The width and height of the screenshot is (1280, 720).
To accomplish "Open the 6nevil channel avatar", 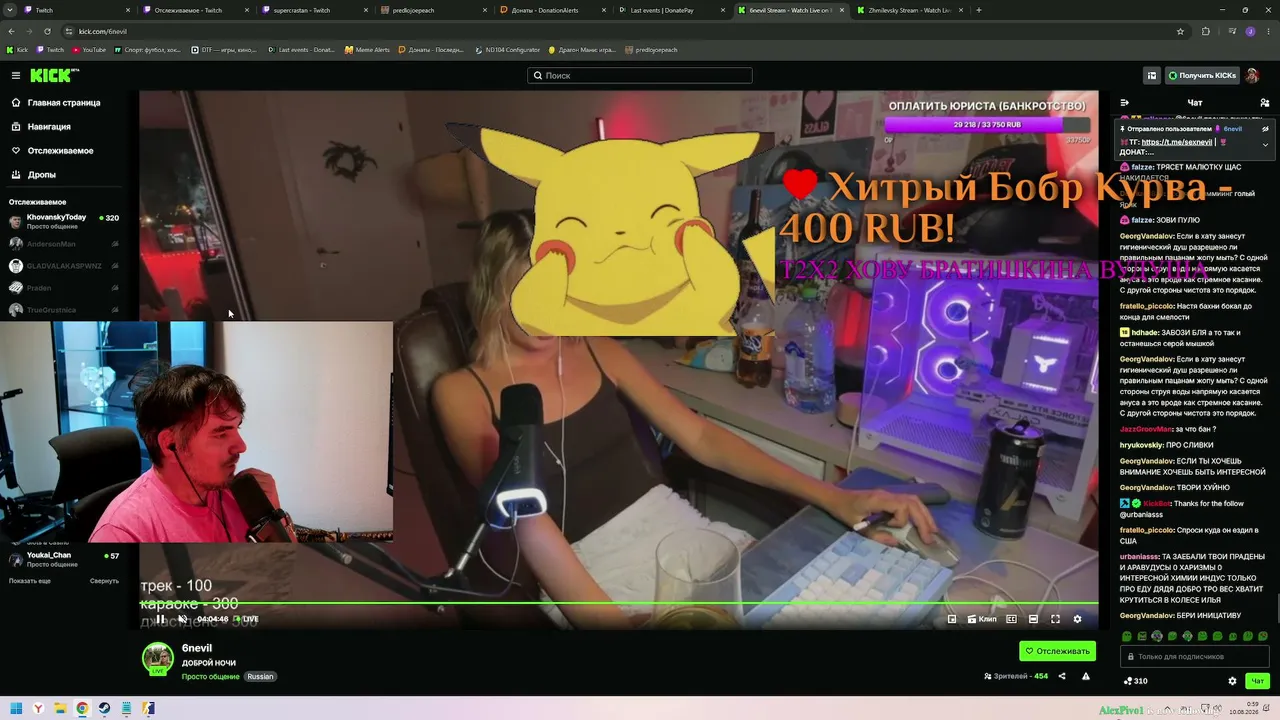I will click(x=157, y=658).
